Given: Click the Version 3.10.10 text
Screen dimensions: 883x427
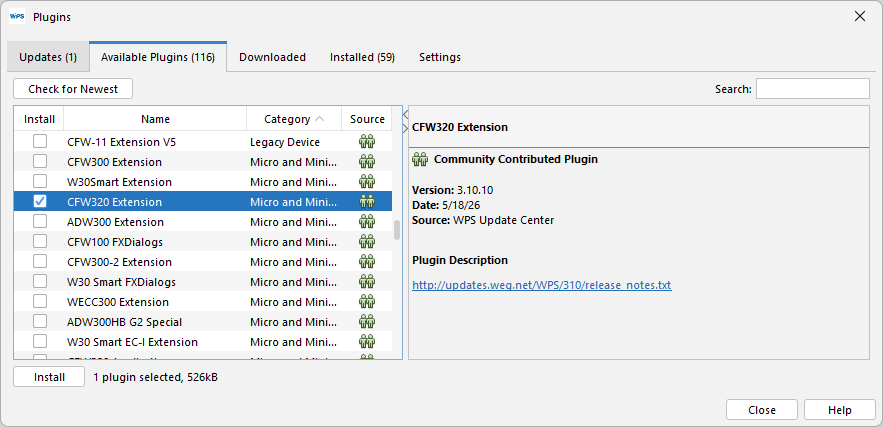Looking at the screenshot, I should pos(453,190).
